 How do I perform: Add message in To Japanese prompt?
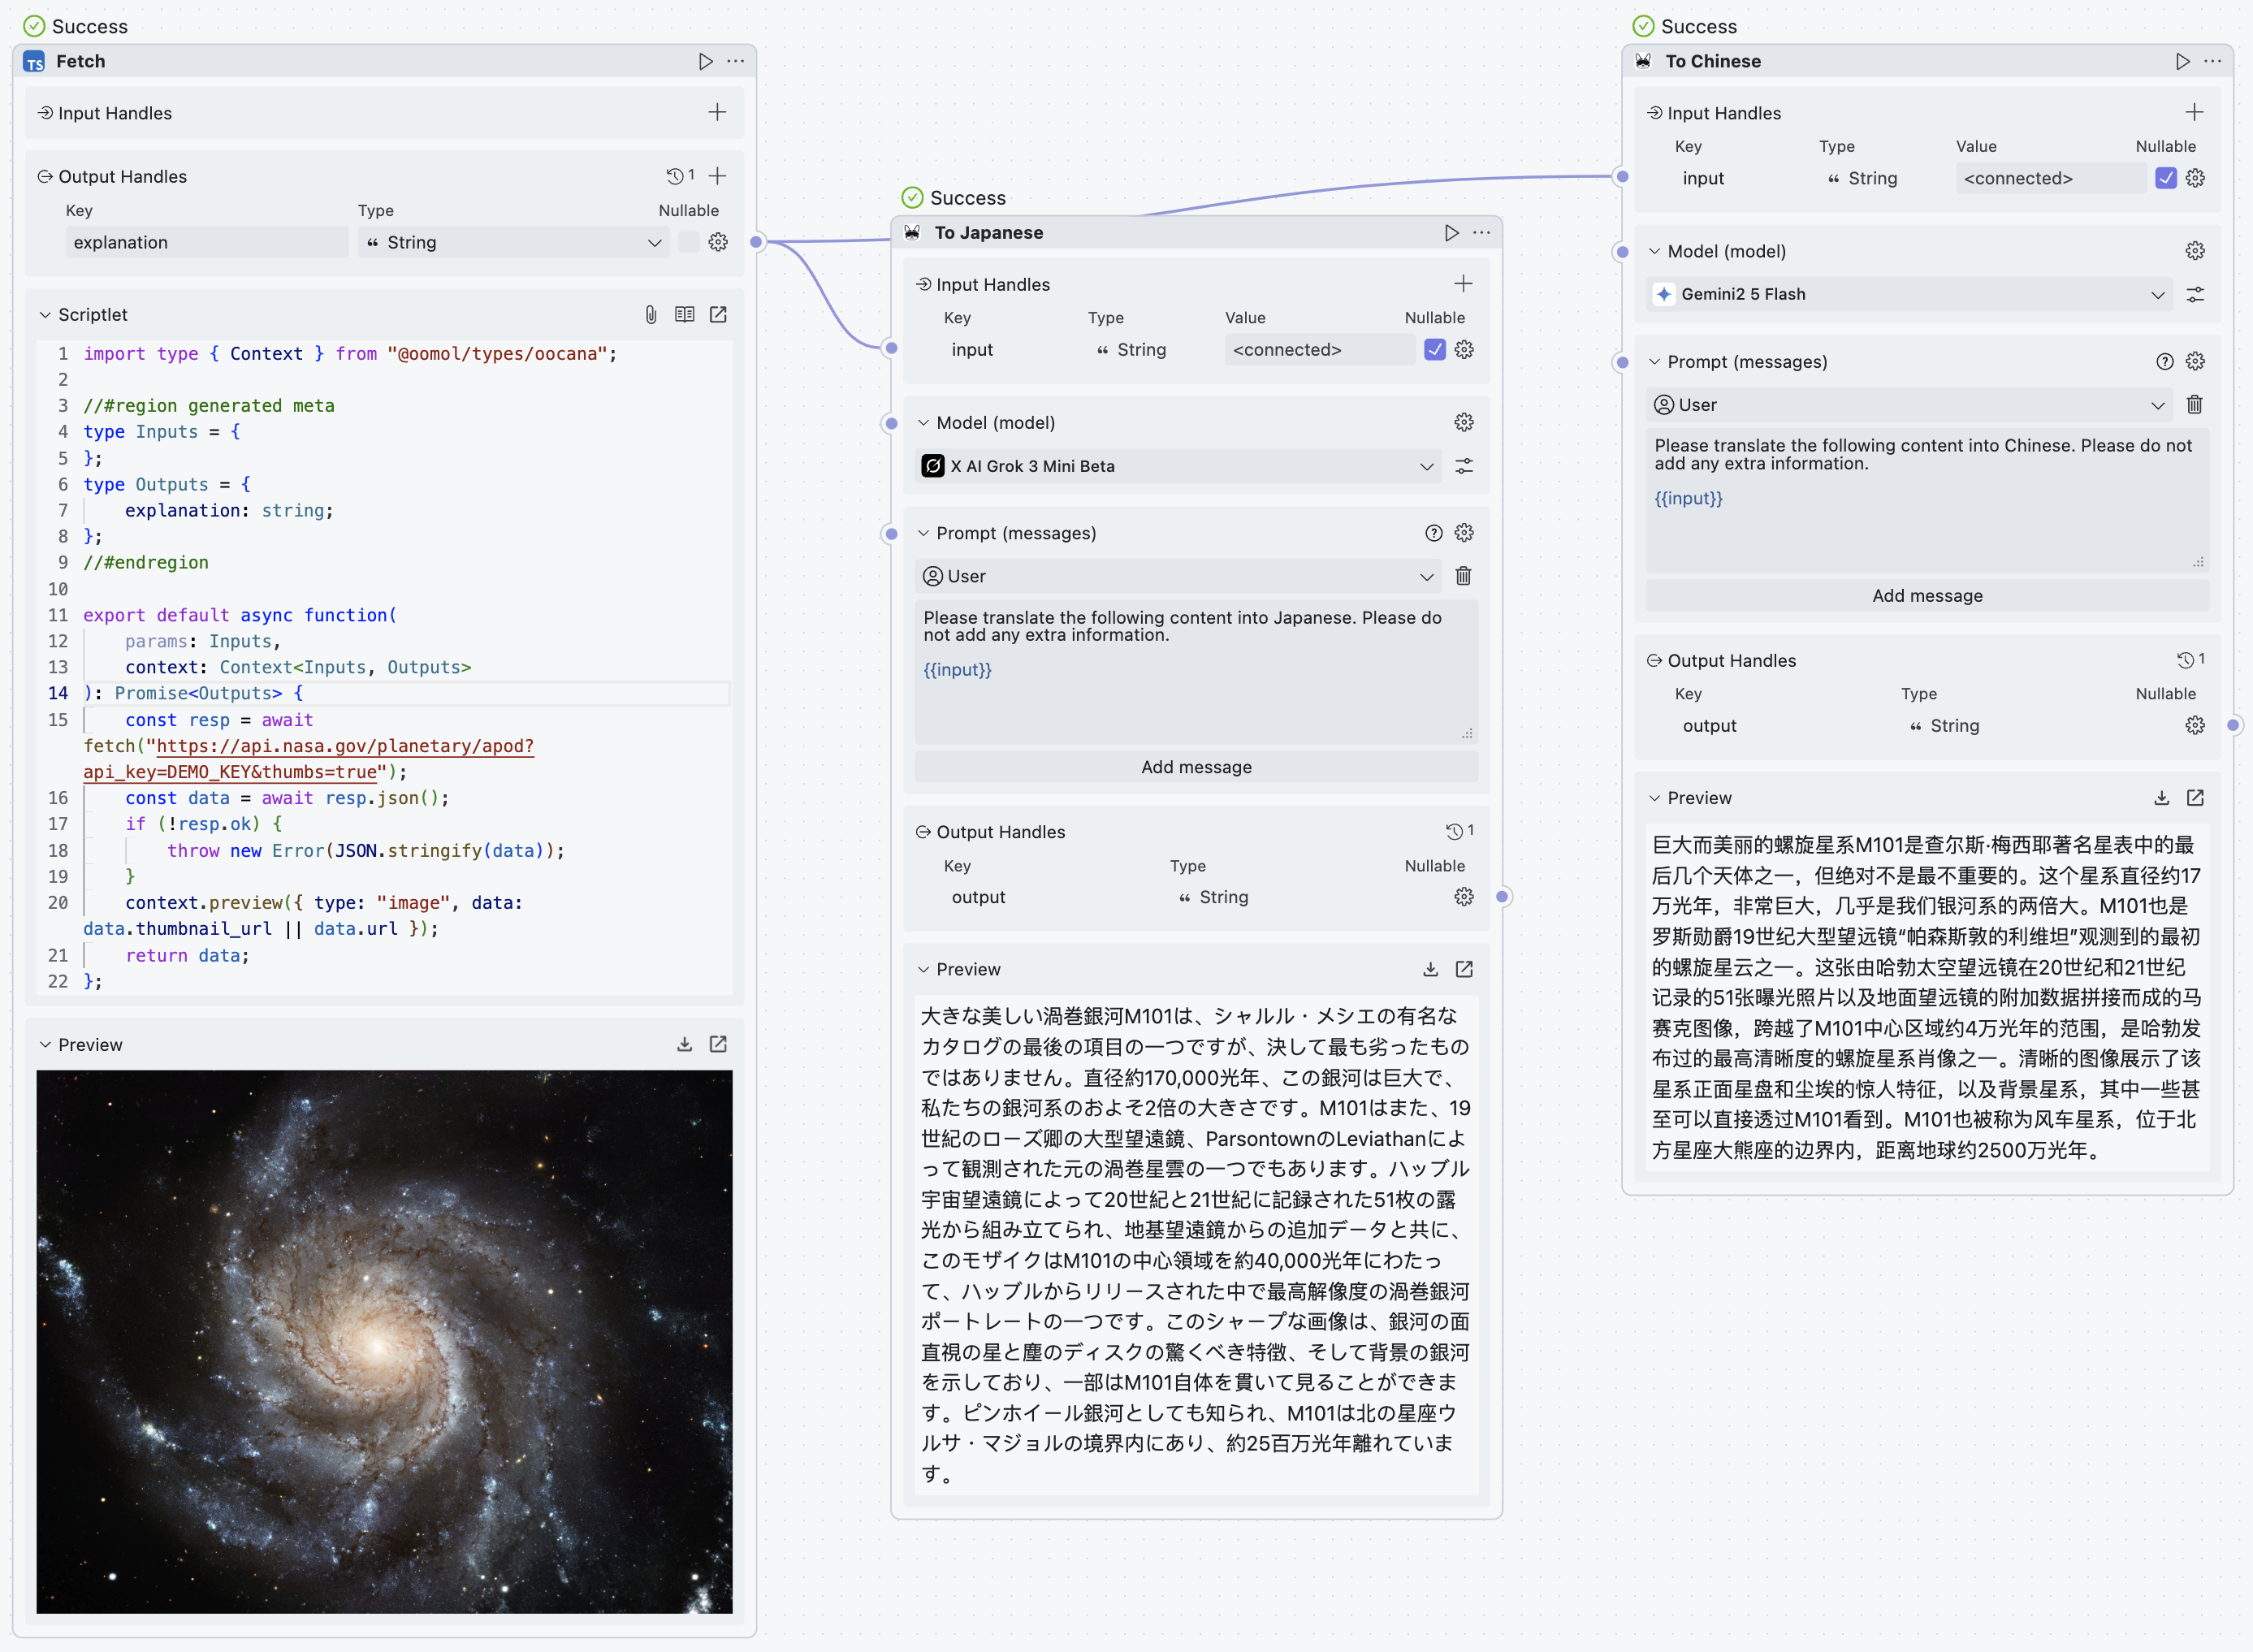coord(1195,767)
